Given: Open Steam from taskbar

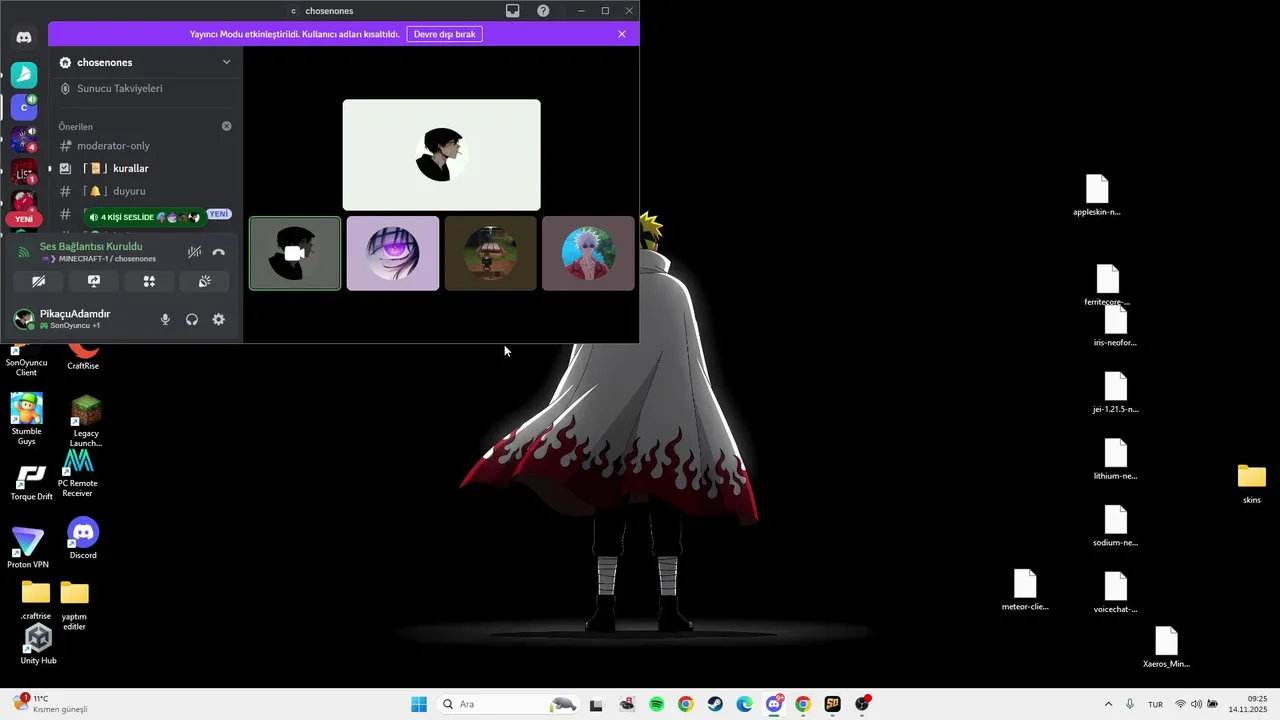Looking at the screenshot, I should [715, 704].
